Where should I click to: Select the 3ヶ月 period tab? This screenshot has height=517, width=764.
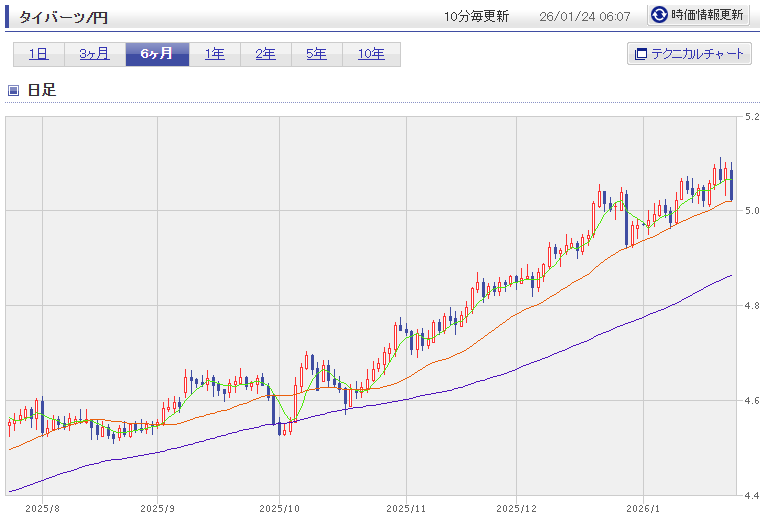pyautogui.click(x=95, y=54)
